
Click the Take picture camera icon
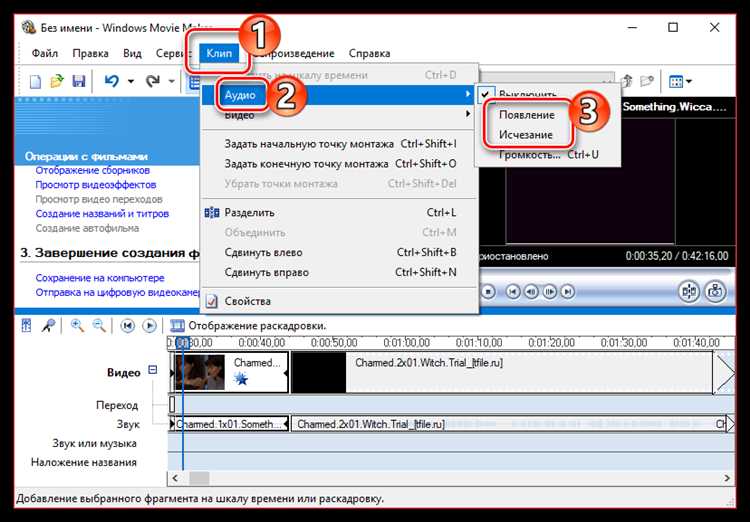(715, 291)
